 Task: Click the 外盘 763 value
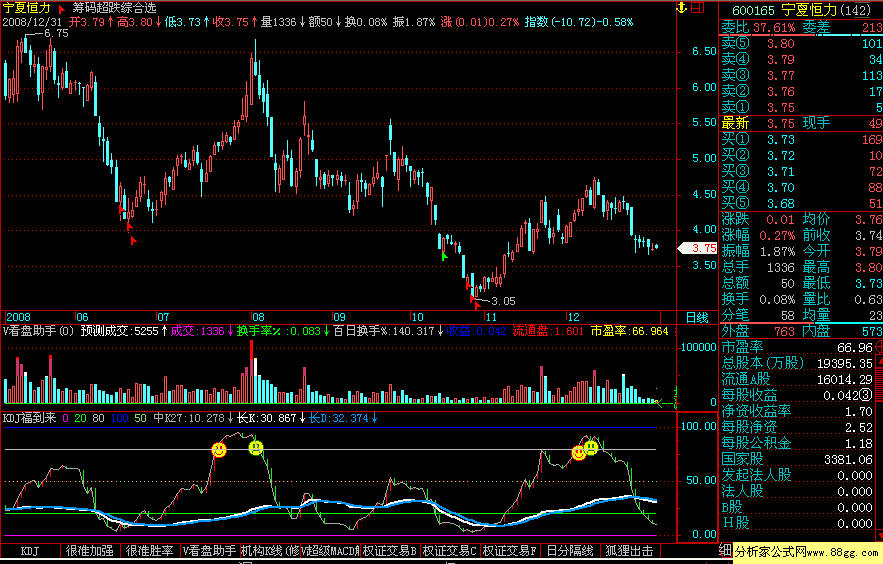783,332
